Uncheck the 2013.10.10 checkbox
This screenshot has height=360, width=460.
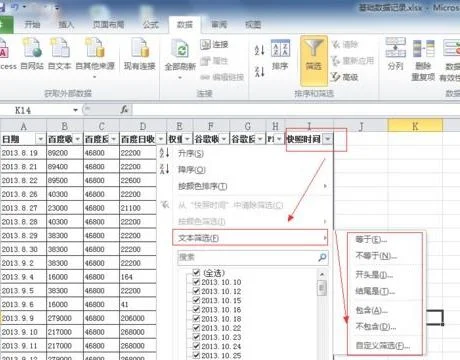point(196,282)
